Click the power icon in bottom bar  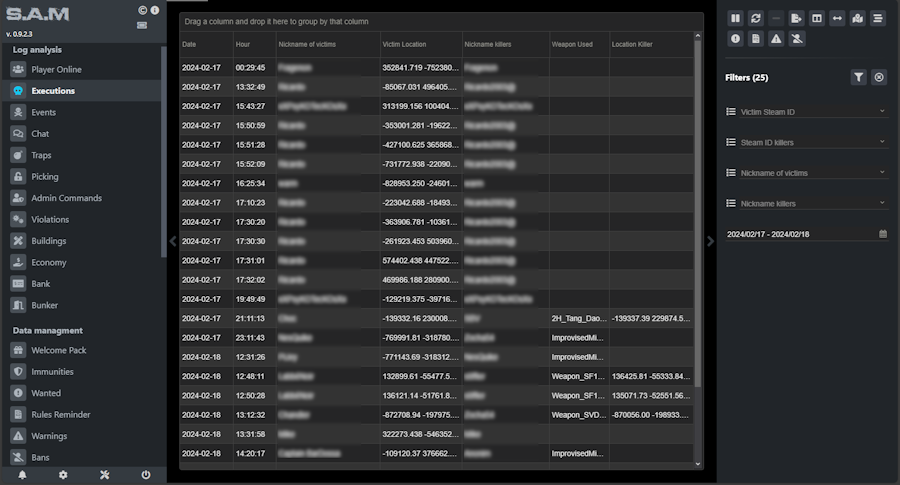146,475
